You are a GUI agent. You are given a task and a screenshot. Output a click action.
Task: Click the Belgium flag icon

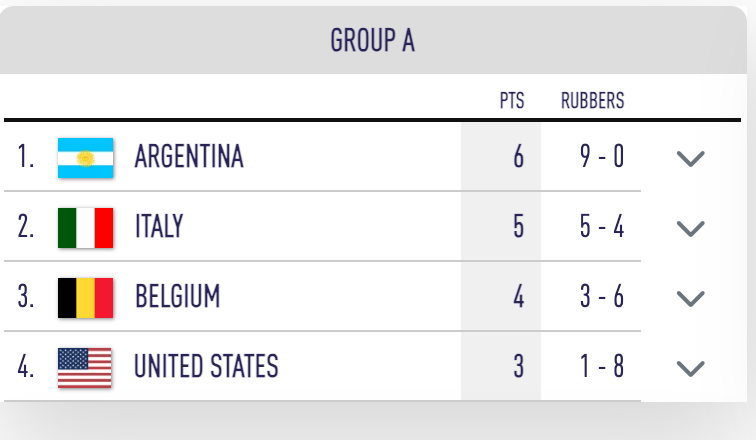click(85, 298)
